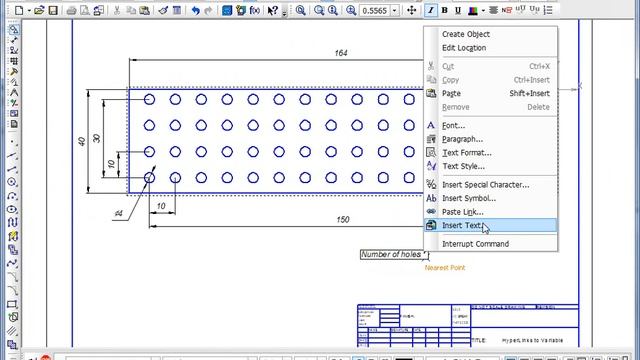Select Paste Link... from context menu
The image size is (640, 360).
coord(491,212)
